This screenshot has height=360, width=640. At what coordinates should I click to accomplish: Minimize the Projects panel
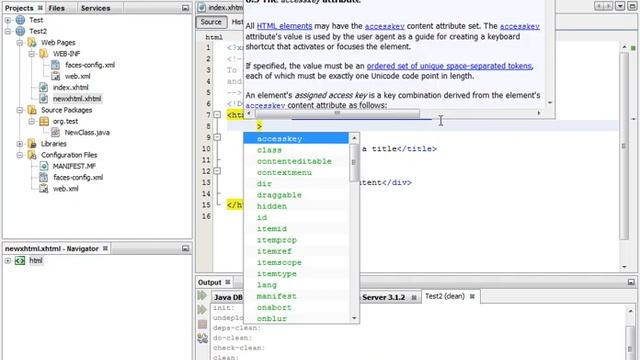point(185,8)
